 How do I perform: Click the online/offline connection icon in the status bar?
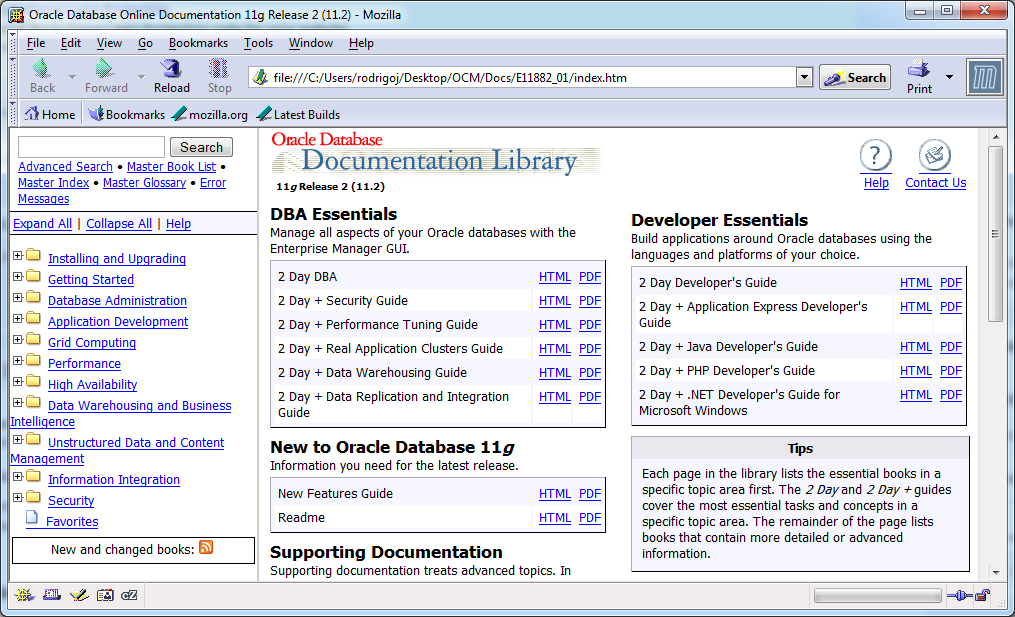pos(959,596)
